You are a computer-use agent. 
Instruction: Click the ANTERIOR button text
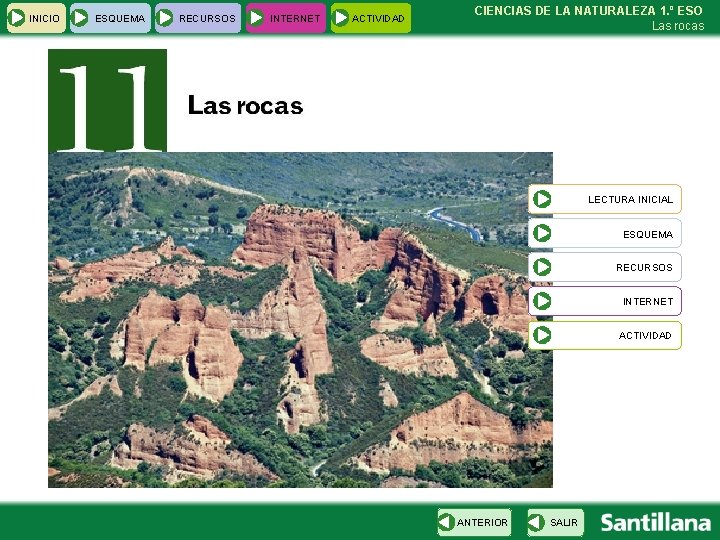(482, 523)
